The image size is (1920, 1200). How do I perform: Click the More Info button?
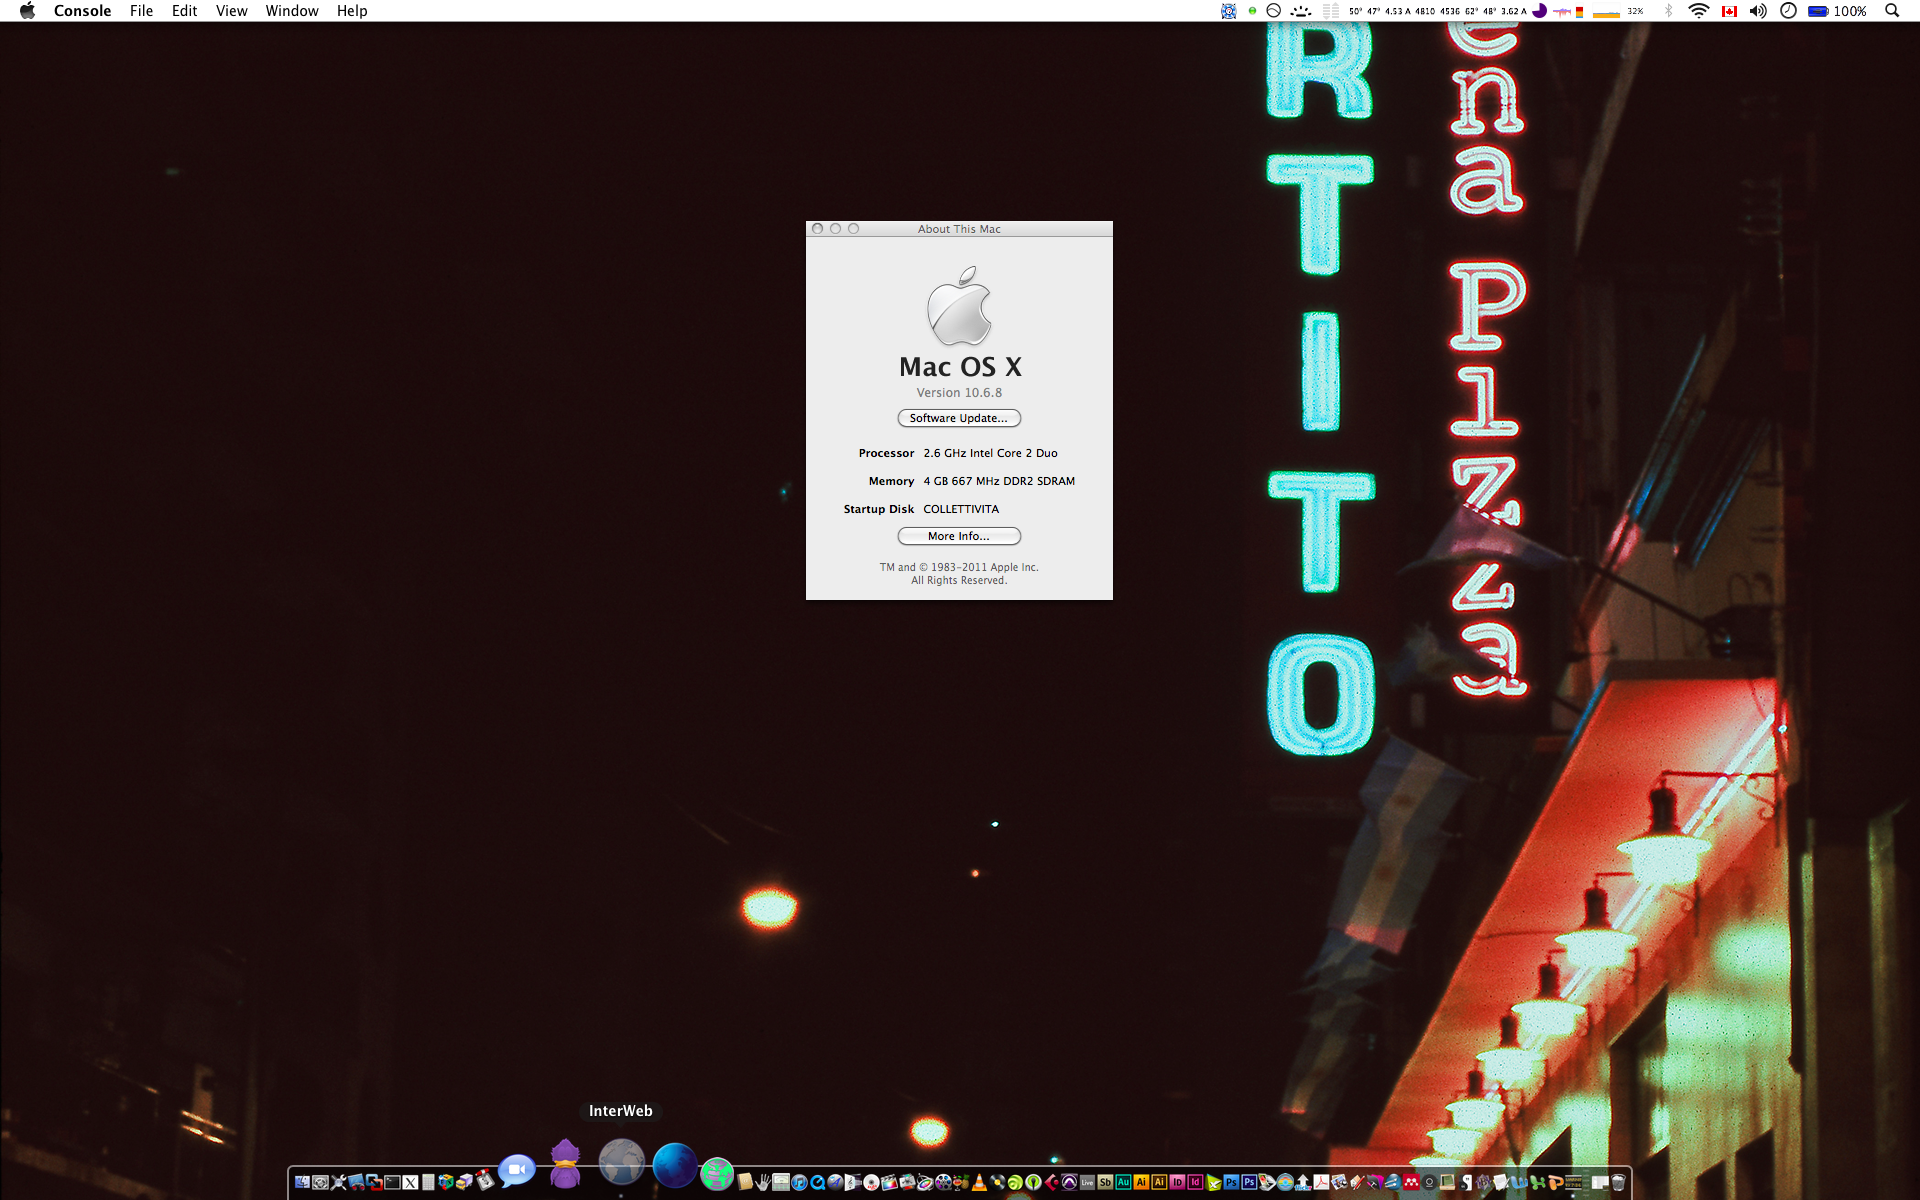point(958,536)
